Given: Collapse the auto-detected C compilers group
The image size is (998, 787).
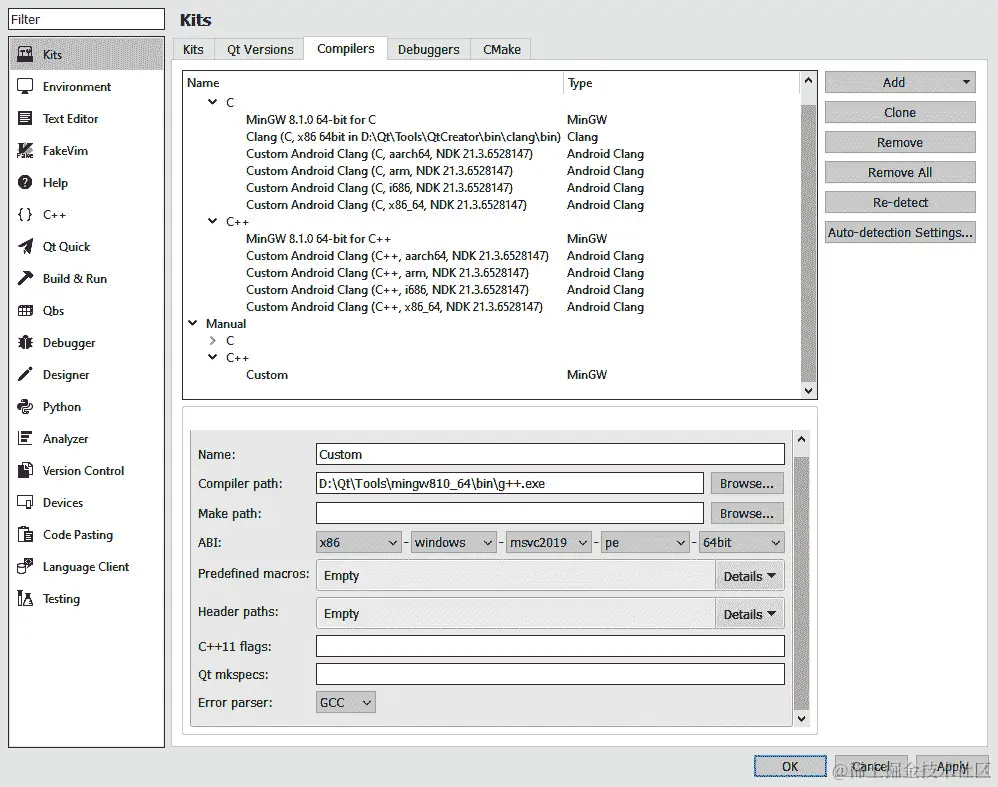Looking at the screenshot, I should [213, 102].
